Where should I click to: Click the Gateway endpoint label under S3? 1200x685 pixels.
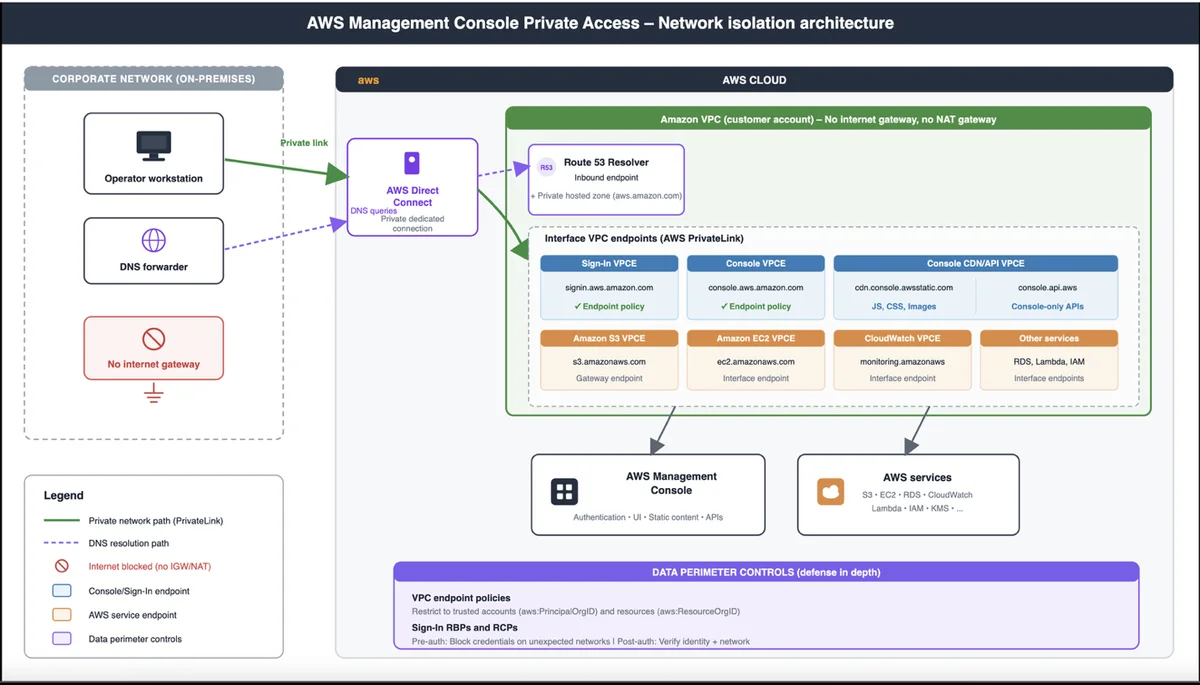[609, 379]
